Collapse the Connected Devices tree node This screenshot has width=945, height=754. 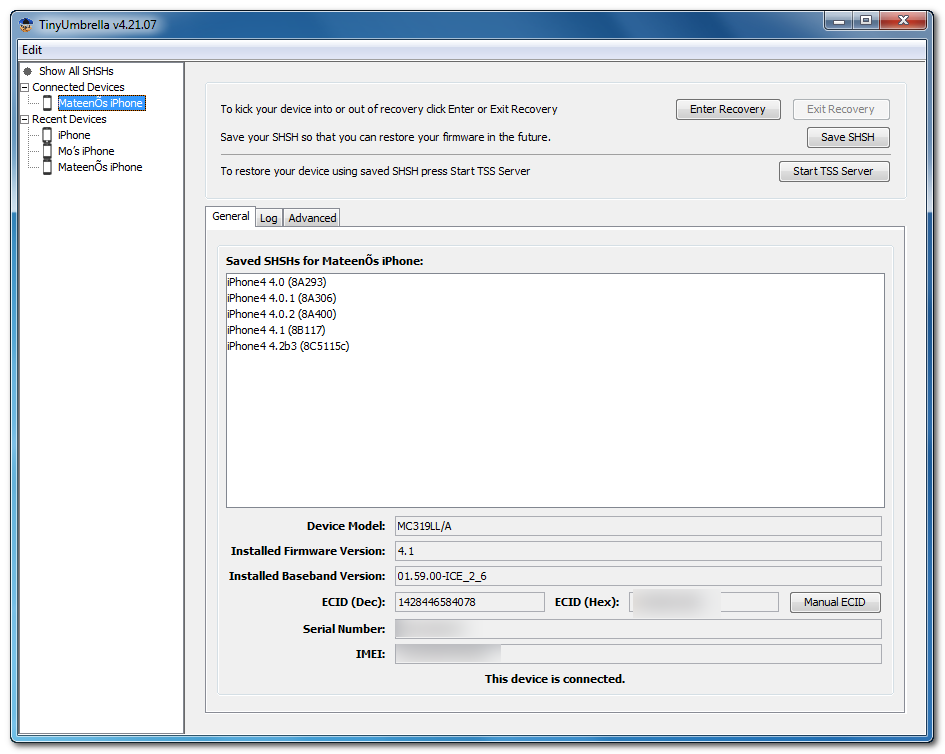click(x=25, y=87)
